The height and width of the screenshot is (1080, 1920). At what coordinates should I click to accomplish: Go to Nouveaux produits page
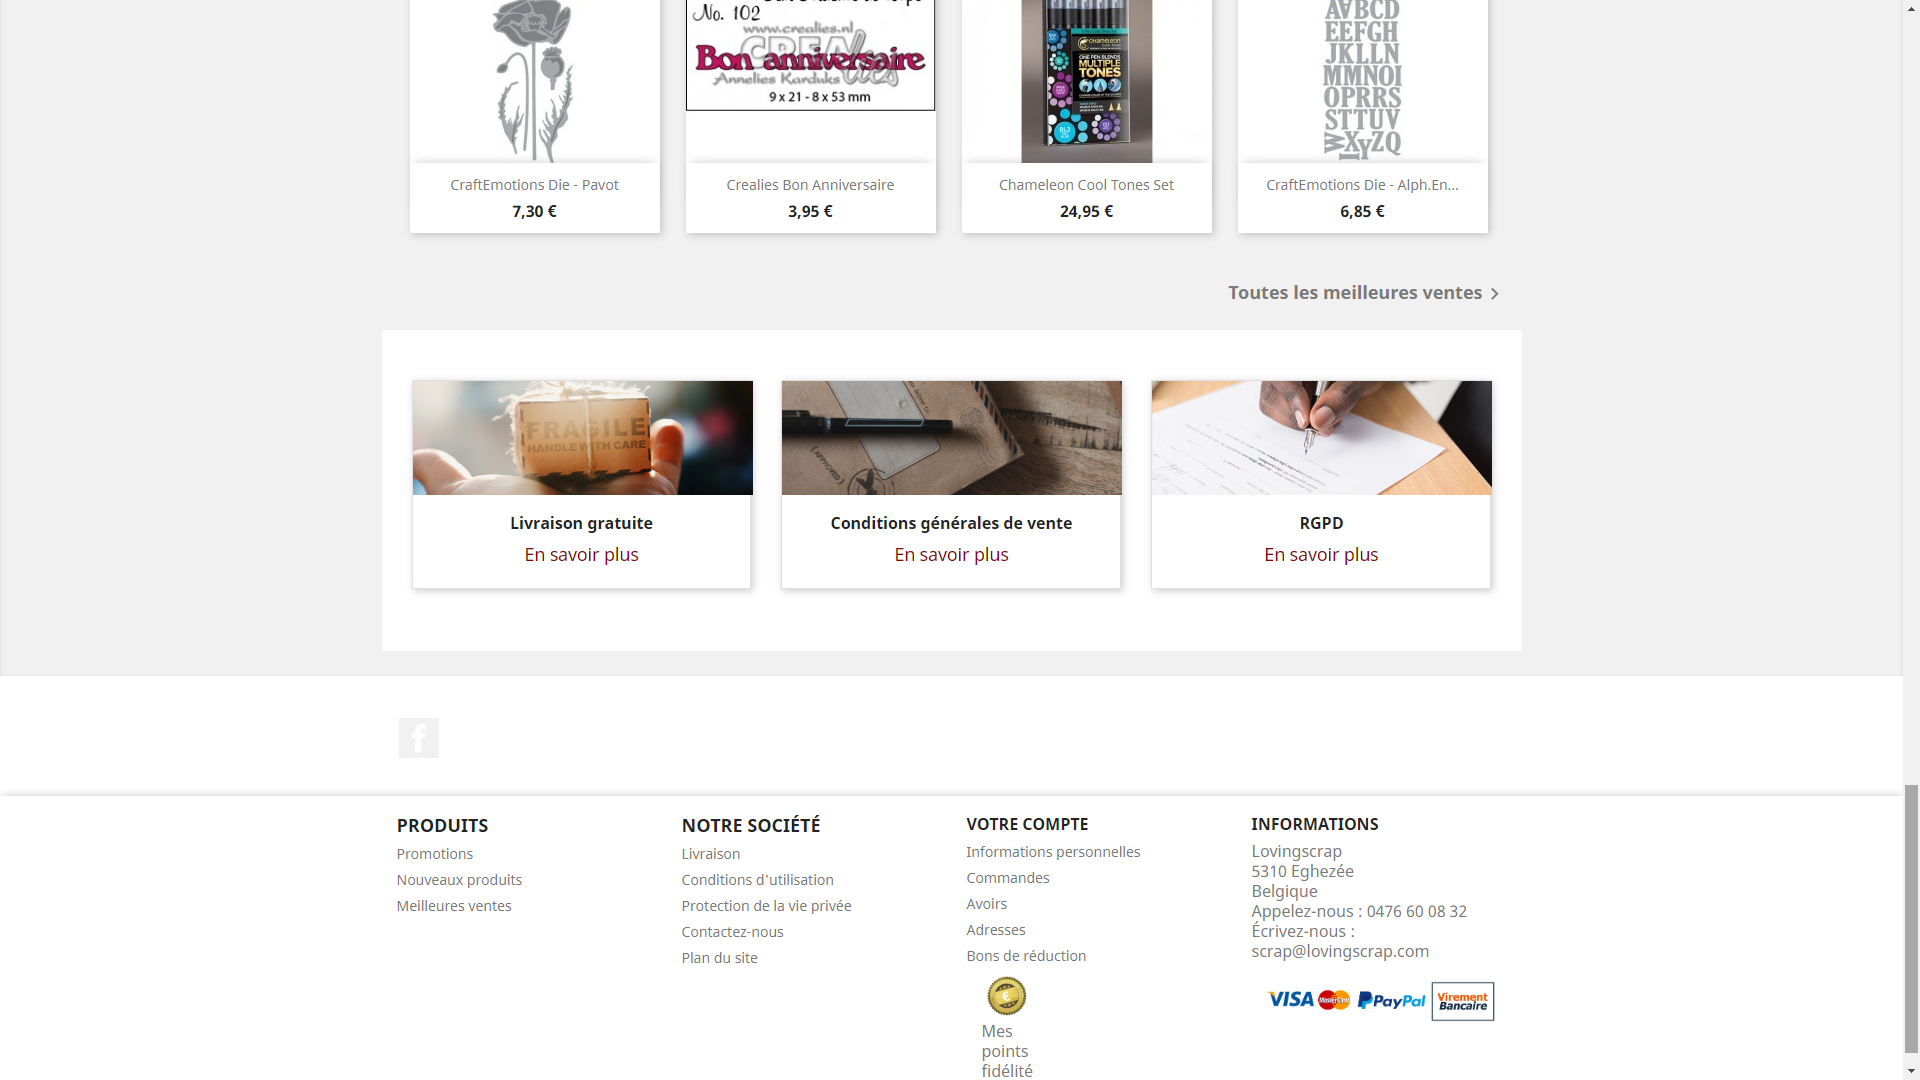tap(459, 880)
